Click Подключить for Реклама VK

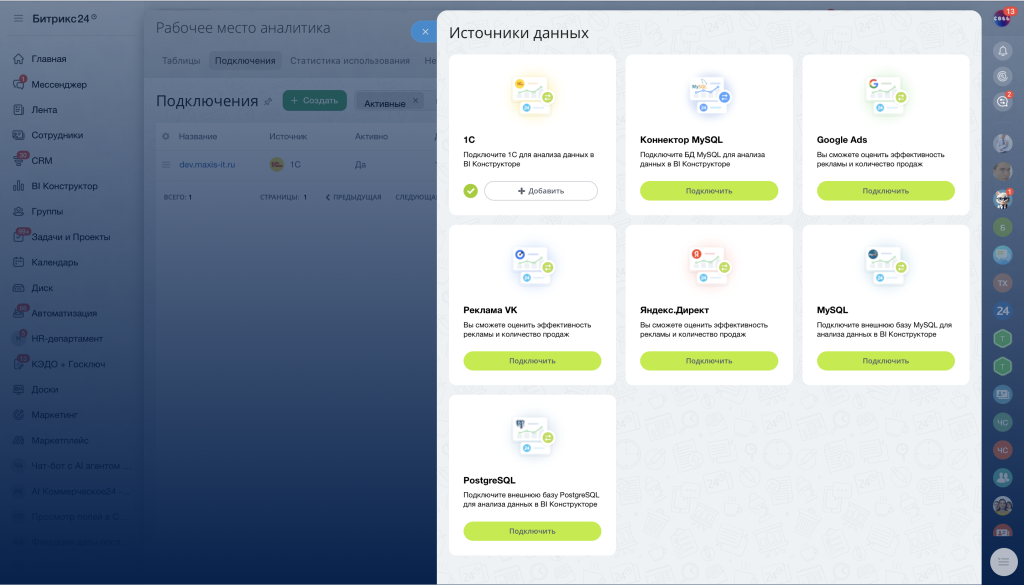[532, 361]
